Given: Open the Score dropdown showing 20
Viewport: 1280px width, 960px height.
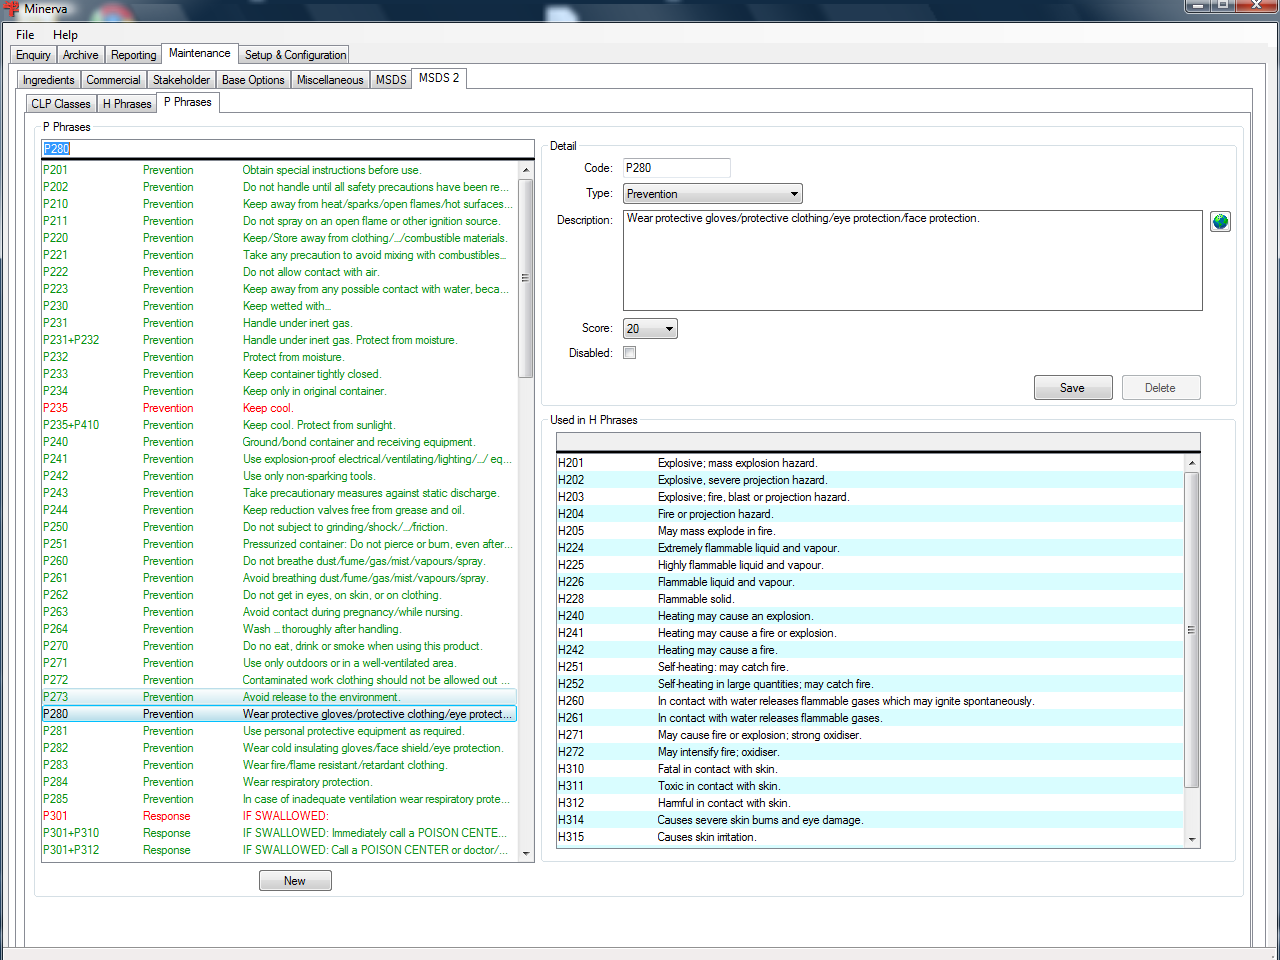Looking at the screenshot, I should click(650, 329).
